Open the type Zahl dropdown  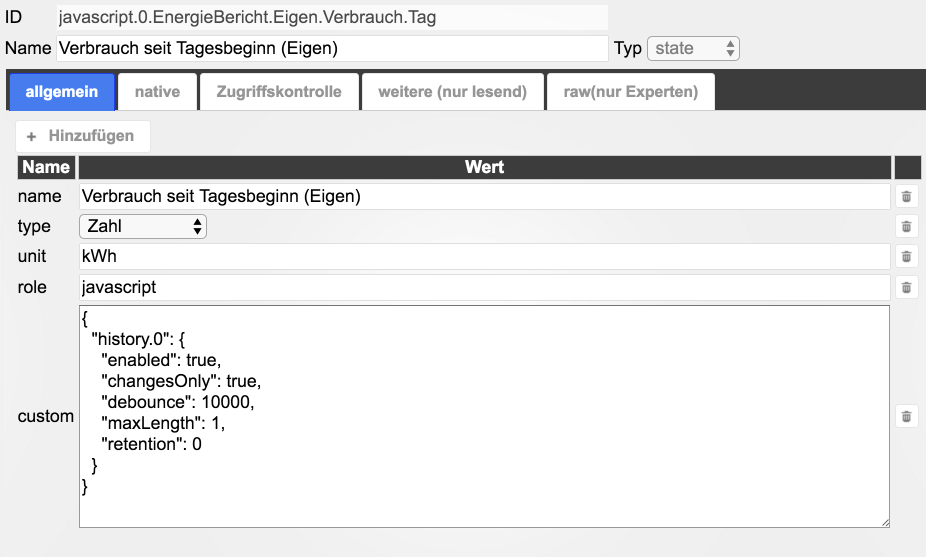click(x=143, y=227)
